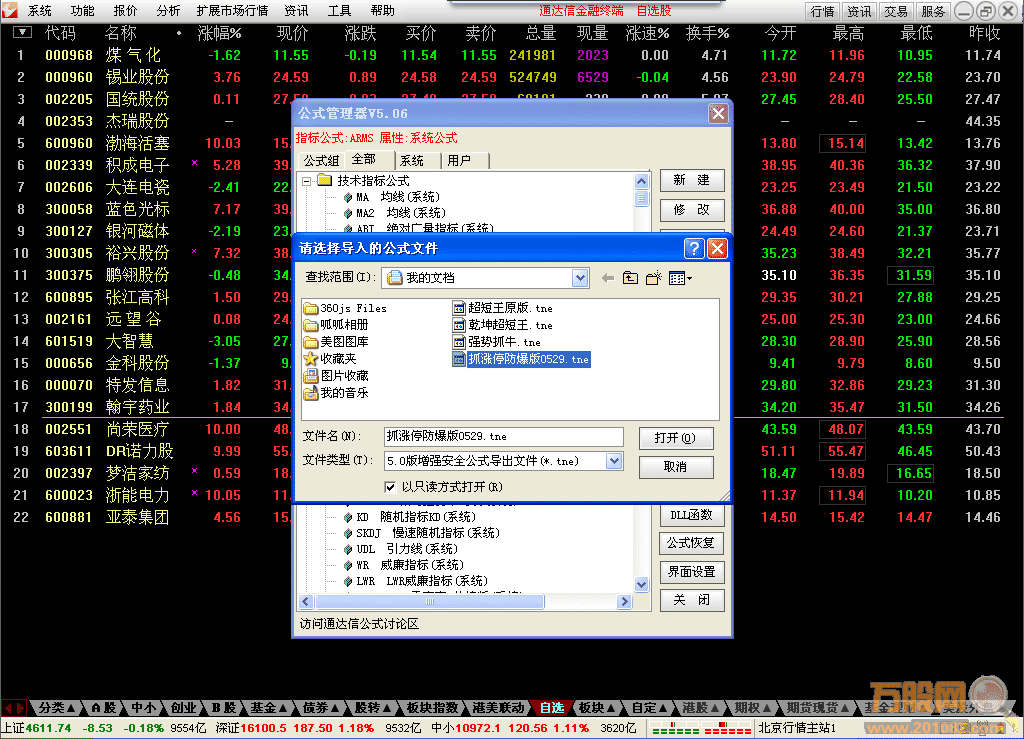1024x739 pixels.
Task: Select WR 威廉指标 formula
Action: [x=404, y=565]
